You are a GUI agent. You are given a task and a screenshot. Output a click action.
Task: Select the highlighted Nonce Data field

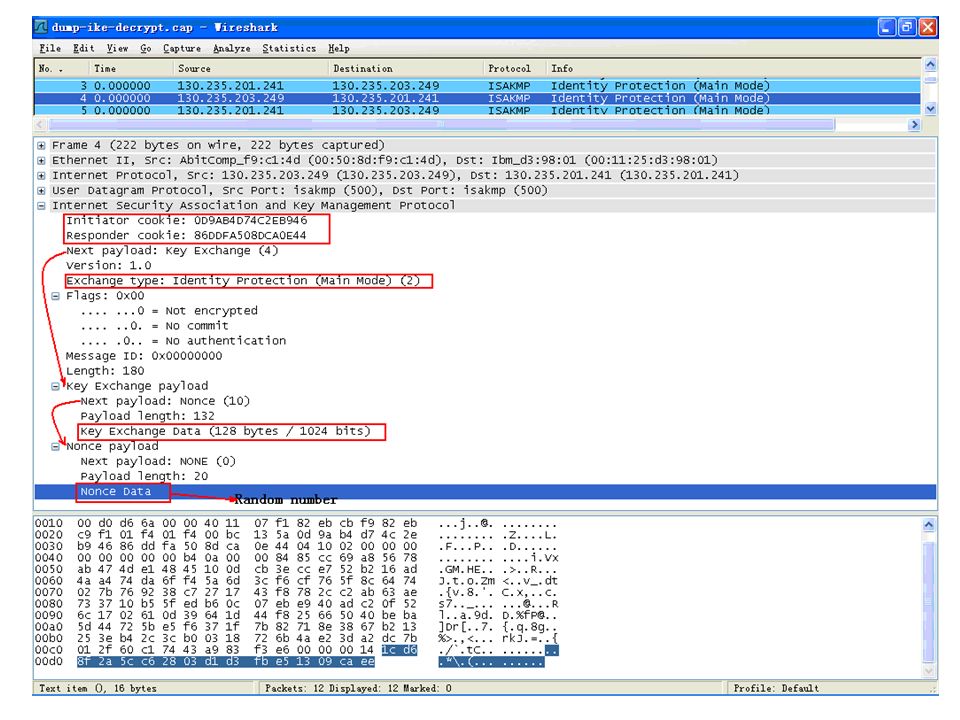click(x=116, y=492)
